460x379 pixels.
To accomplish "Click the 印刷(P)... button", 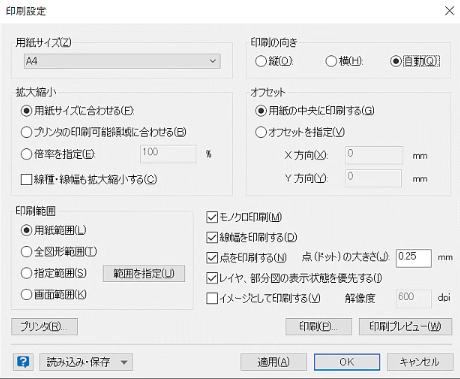I will [x=319, y=326].
